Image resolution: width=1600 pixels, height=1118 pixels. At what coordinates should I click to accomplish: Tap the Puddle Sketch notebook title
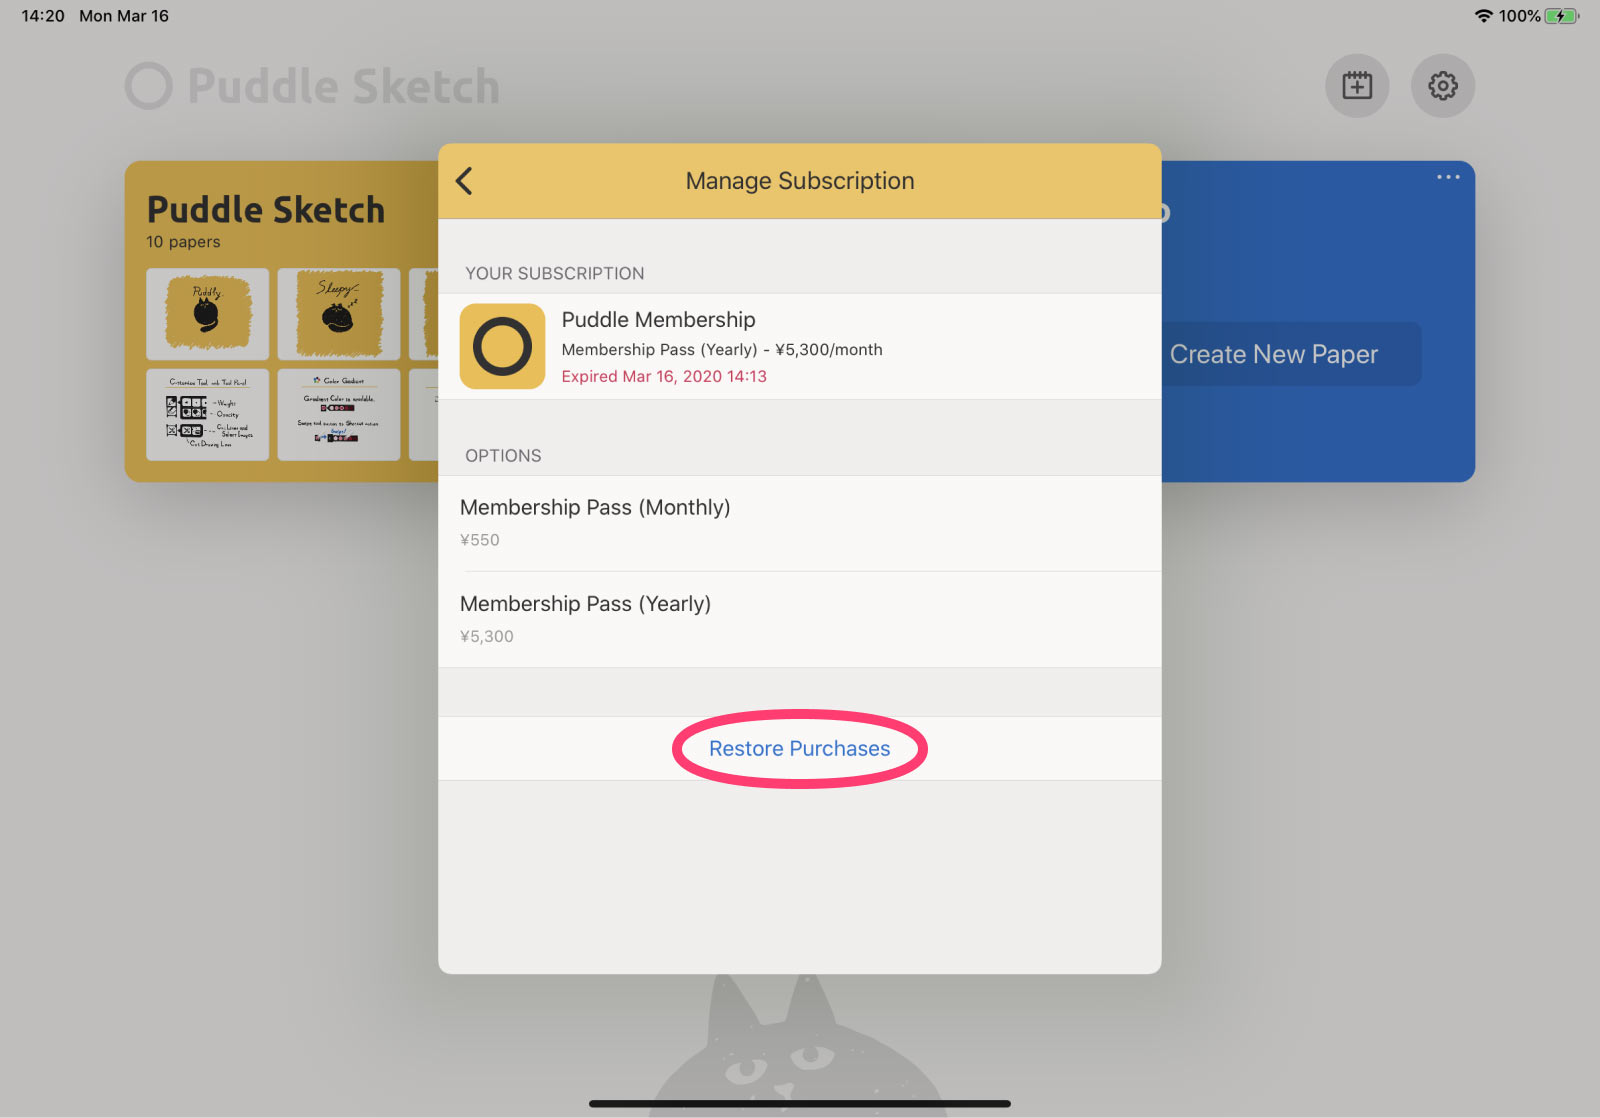coord(266,210)
